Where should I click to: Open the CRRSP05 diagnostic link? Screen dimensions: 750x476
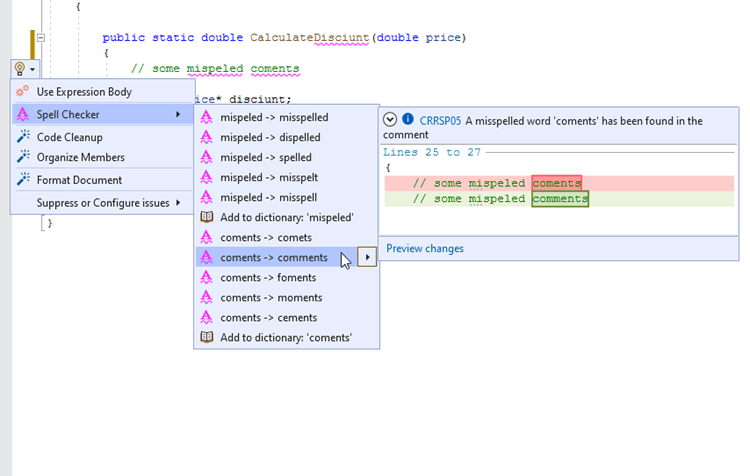pyautogui.click(x=440, y=121)
